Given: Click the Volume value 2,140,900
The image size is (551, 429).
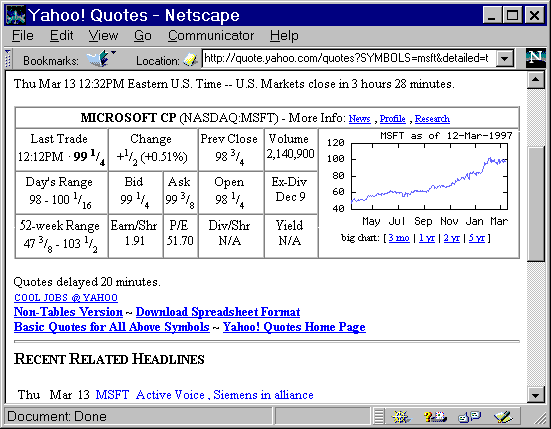Looking at the screenshot, I should pyautogui.click(x=290, y=154).
